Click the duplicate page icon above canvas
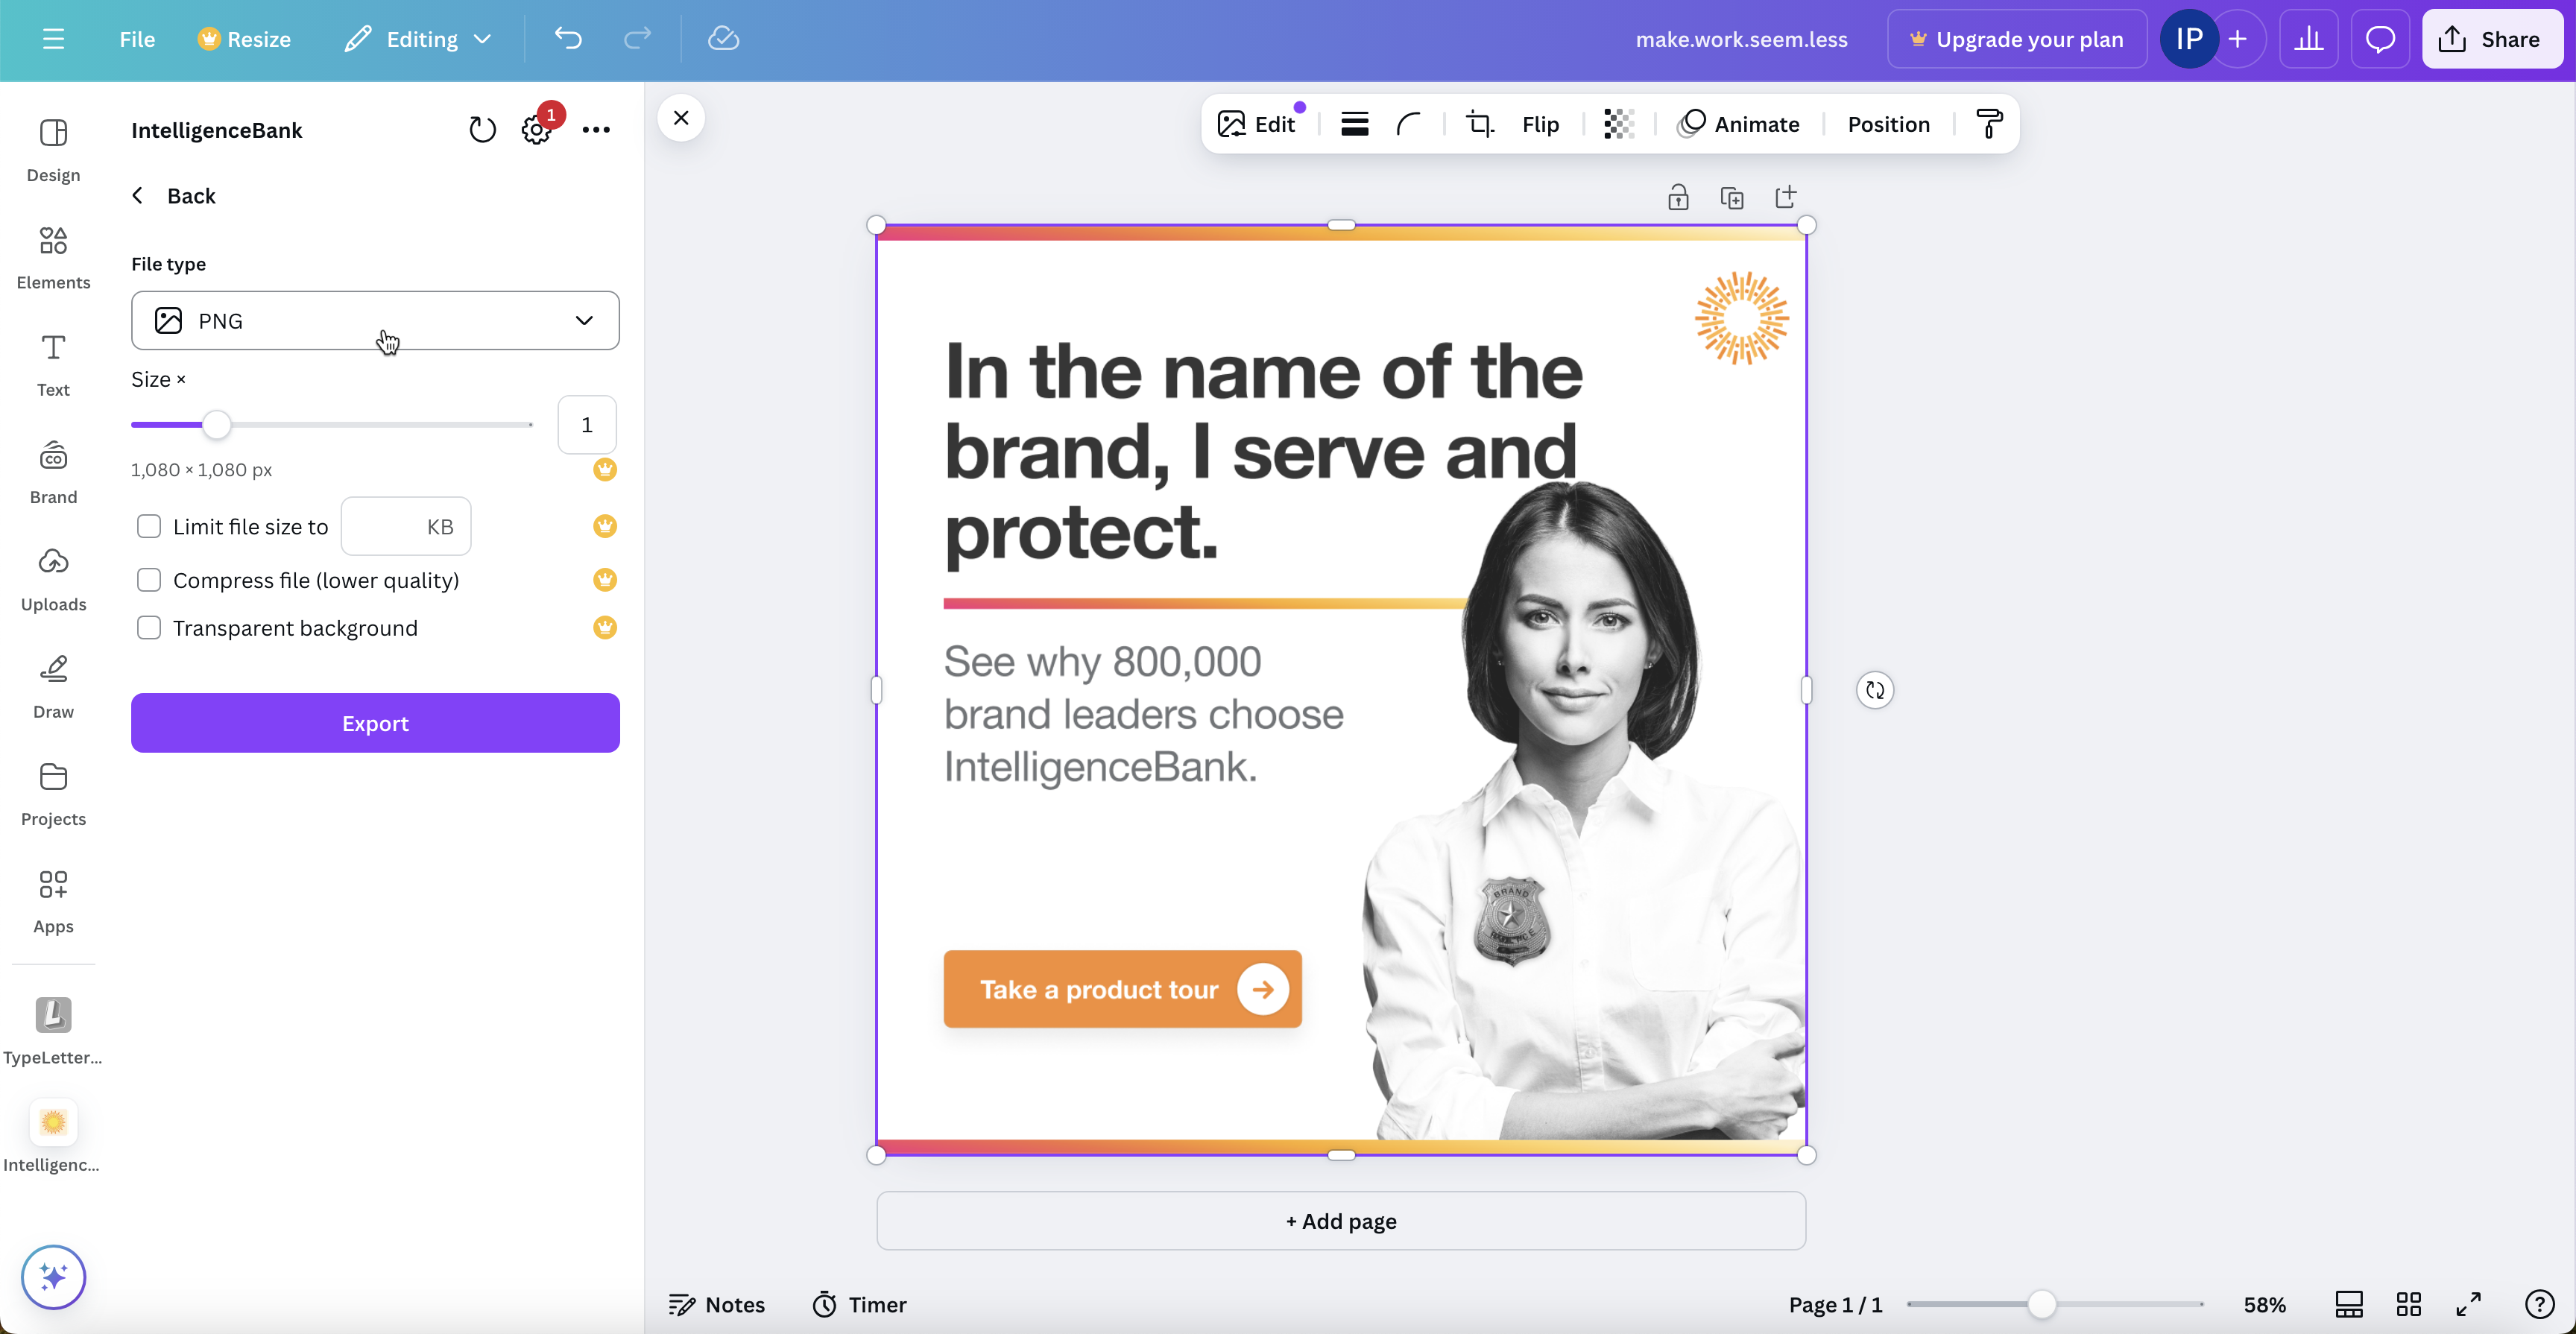Image resolution: width=2576 pixels, height=1334 pixels. point(1732,198)
